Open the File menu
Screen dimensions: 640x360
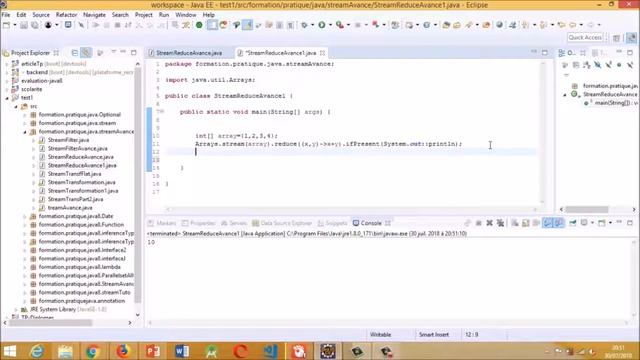6,15
